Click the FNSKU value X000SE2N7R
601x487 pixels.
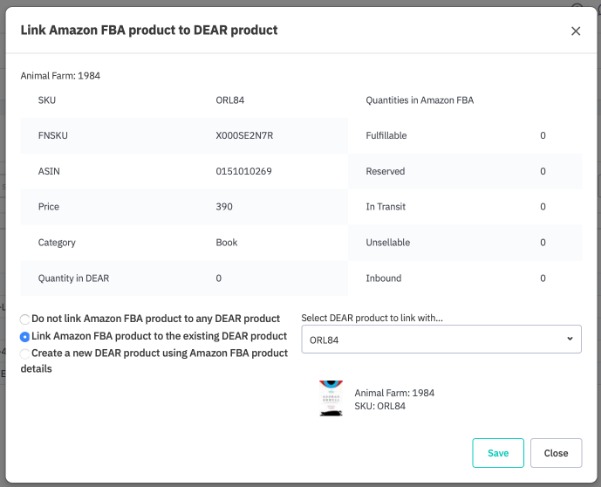tap(243, 136)
